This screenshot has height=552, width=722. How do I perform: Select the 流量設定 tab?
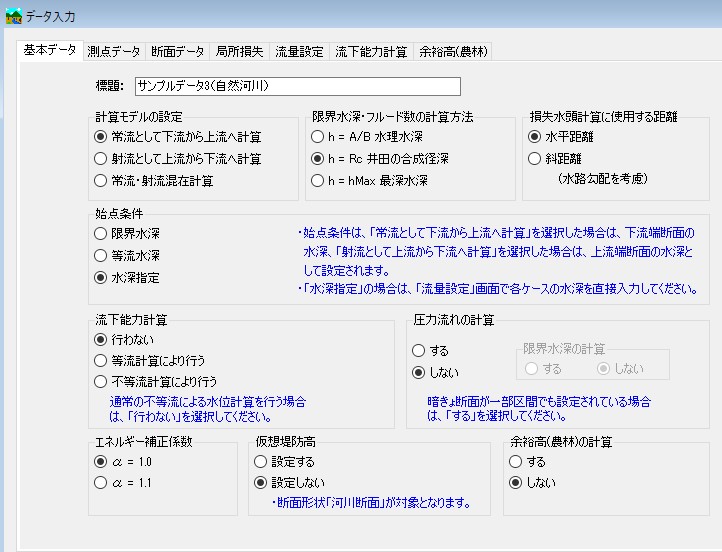point(299,52)
